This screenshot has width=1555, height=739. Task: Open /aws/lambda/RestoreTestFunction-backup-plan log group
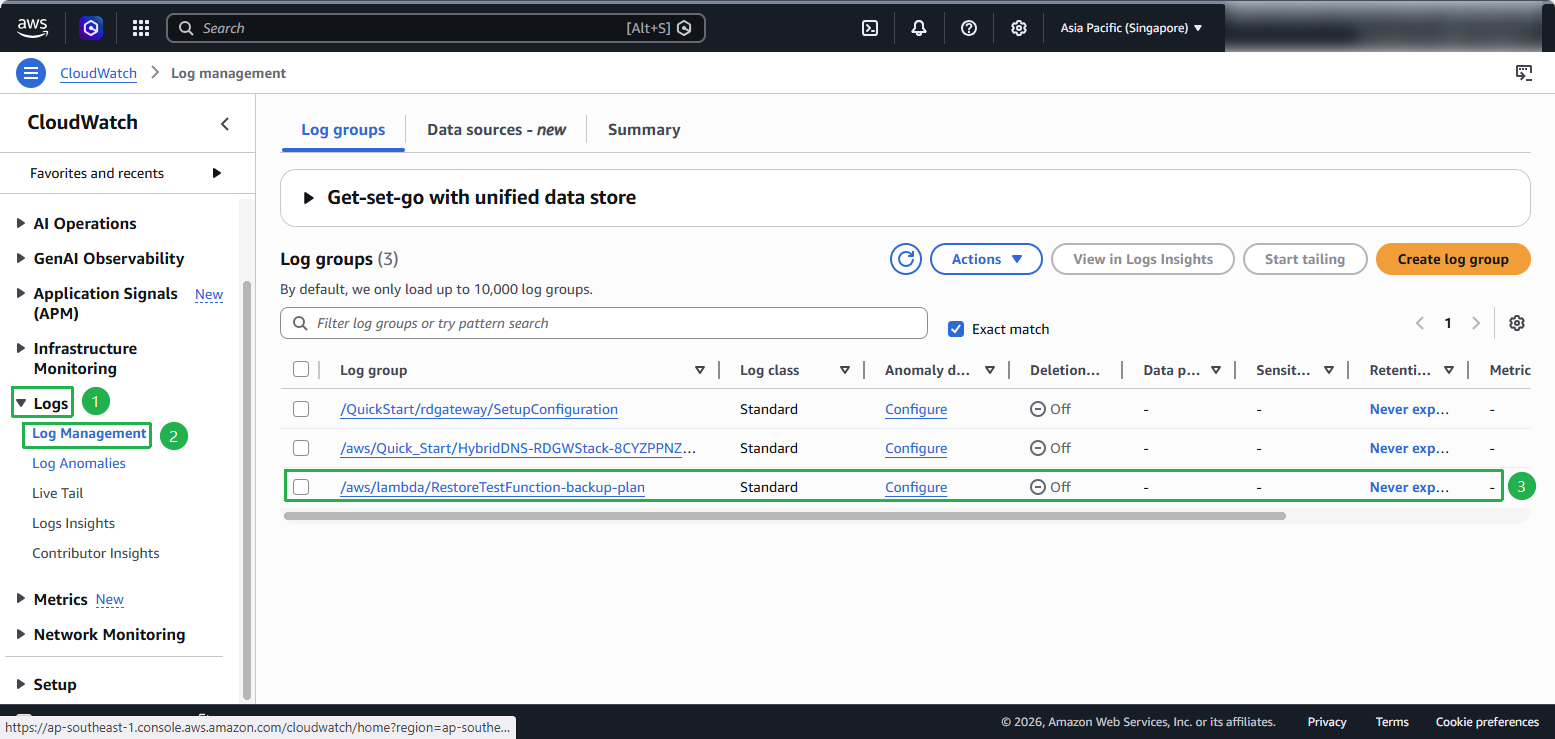[x=492, y=487]
